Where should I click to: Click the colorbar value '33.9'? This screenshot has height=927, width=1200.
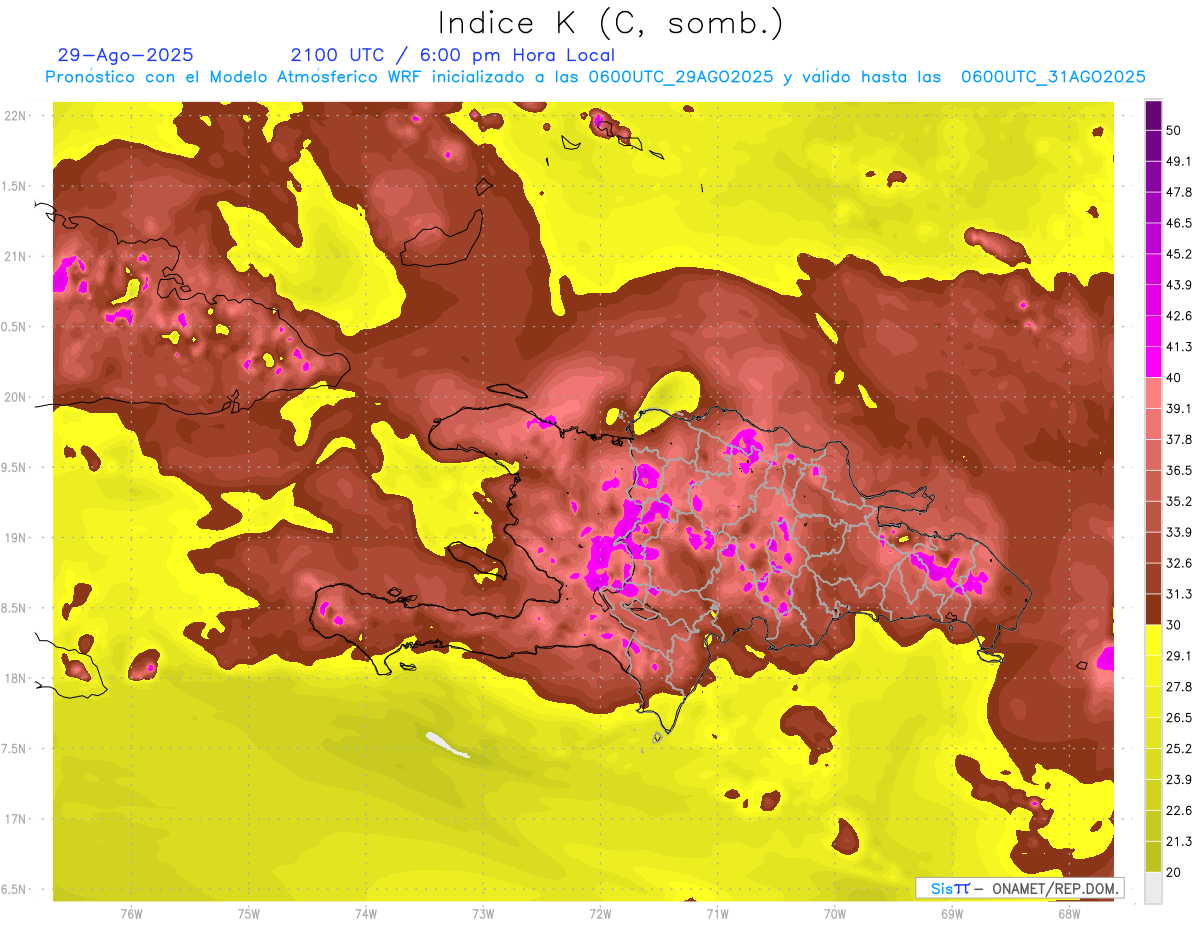point(1178,532)
